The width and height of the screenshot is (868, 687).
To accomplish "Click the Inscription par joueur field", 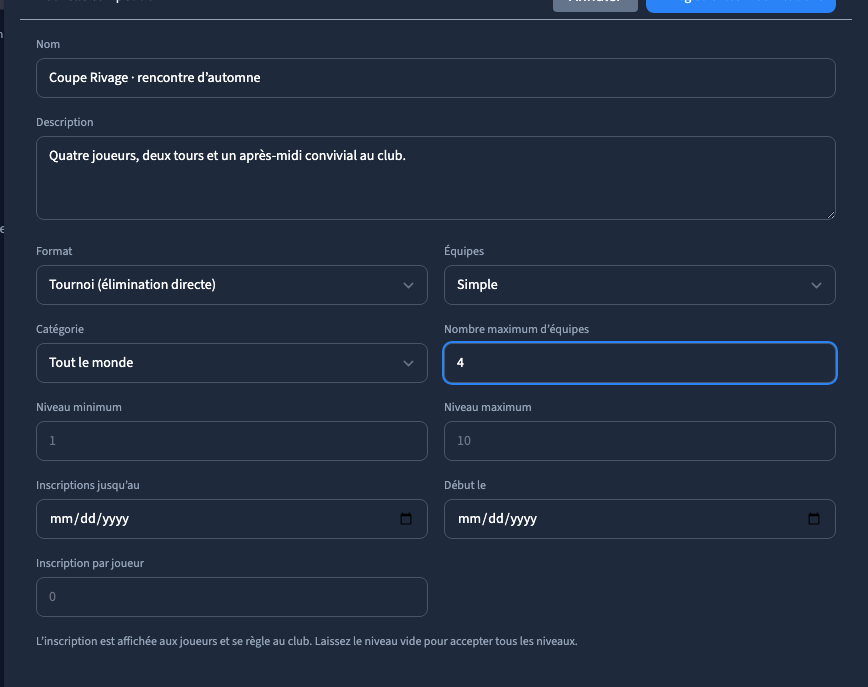I will [232, 597].
